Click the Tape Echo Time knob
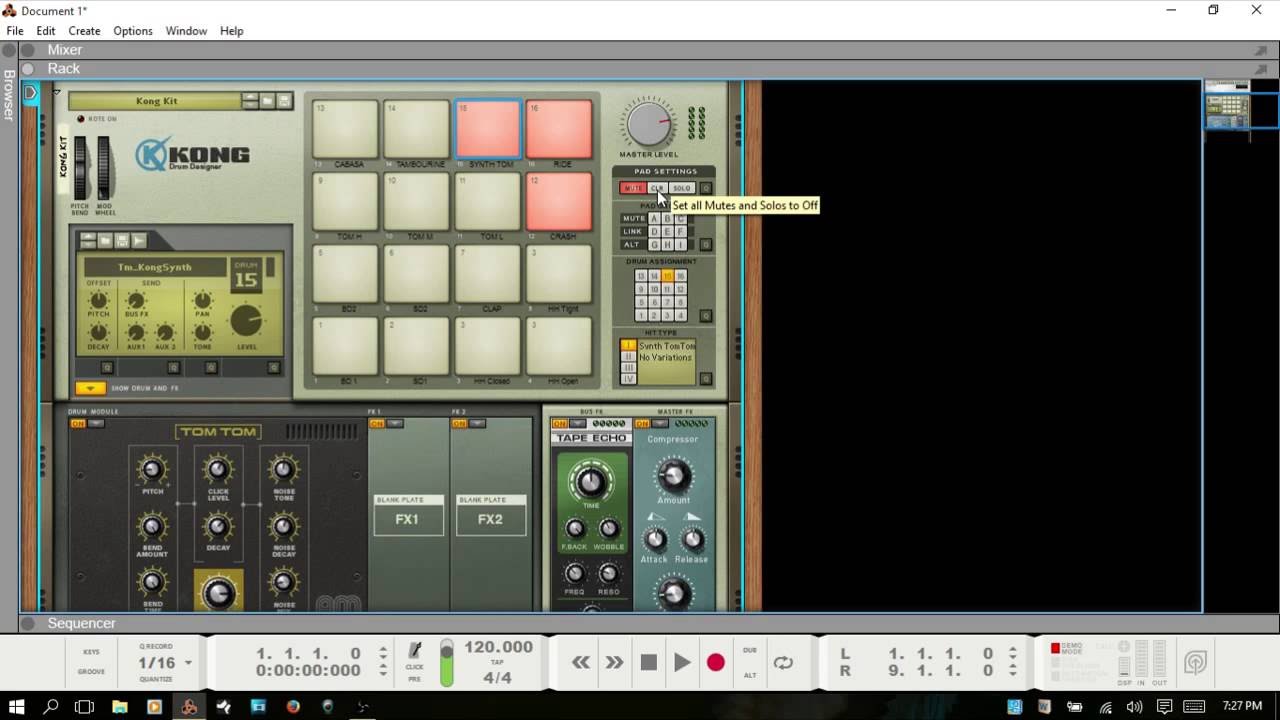 point(590,481)
